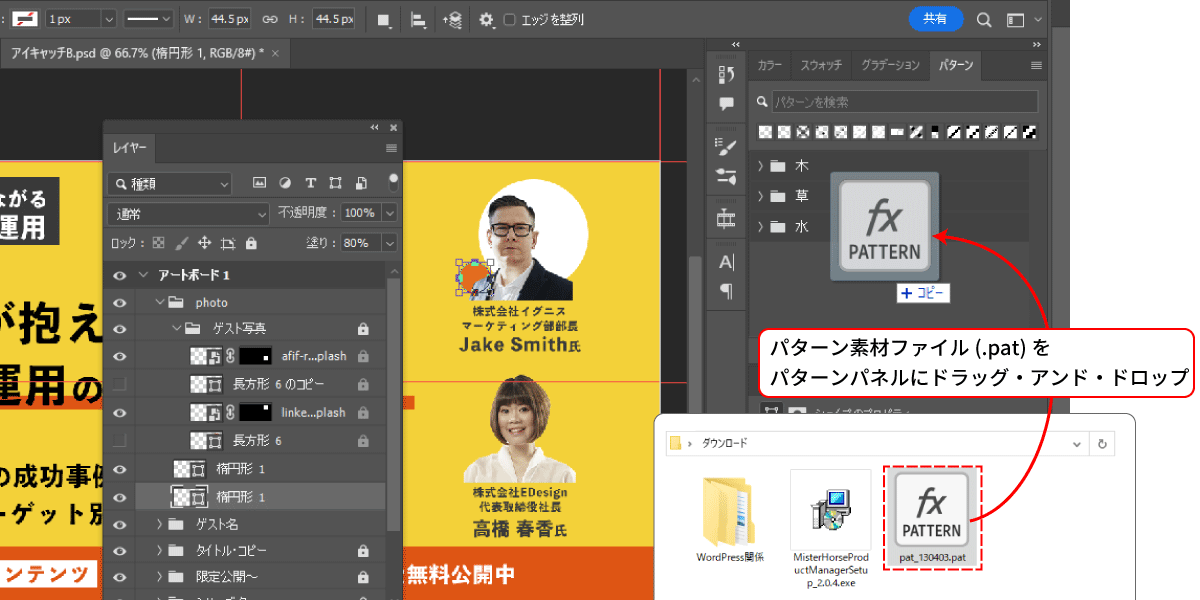Click lock position move icon
1200x600 pixels.
pos(204,243)
